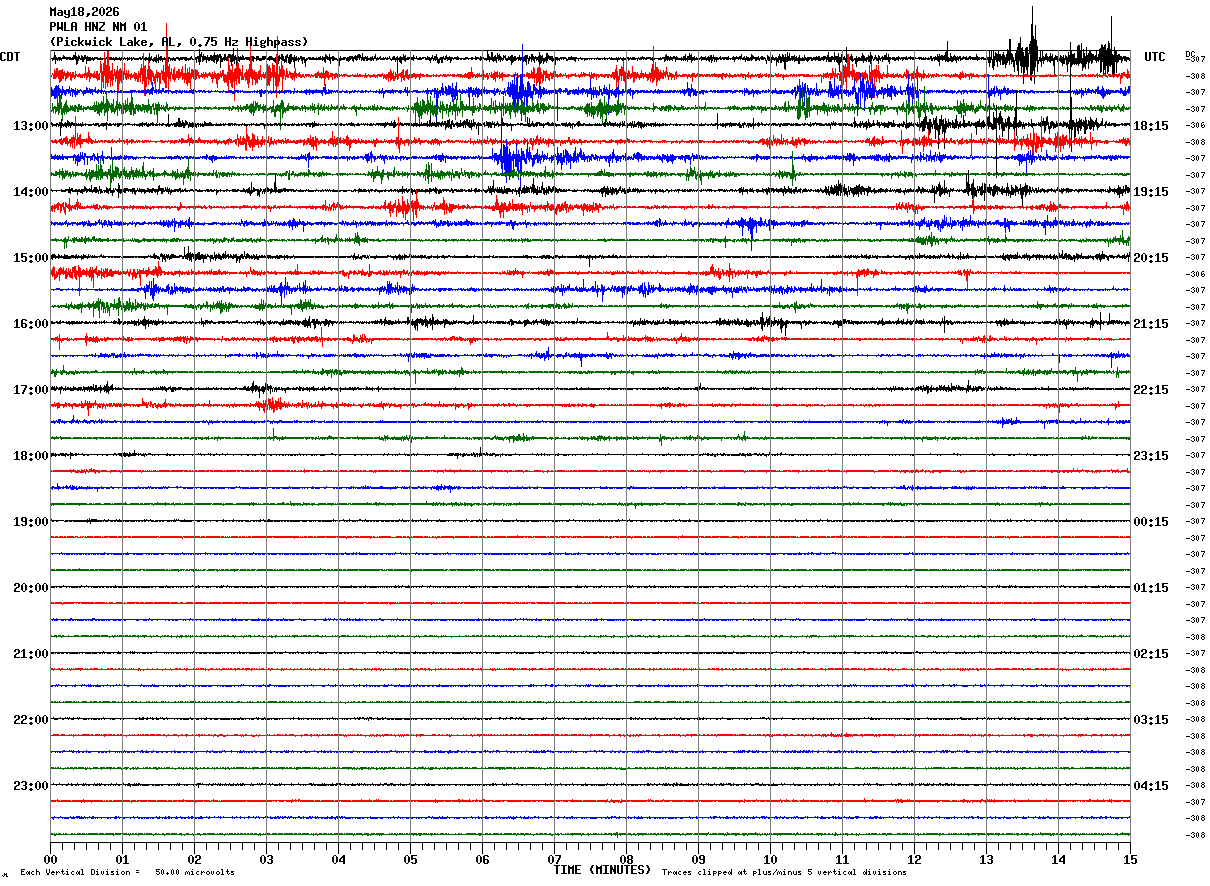
Task: Click the UTC timezone header
Action: (1155, 57)
